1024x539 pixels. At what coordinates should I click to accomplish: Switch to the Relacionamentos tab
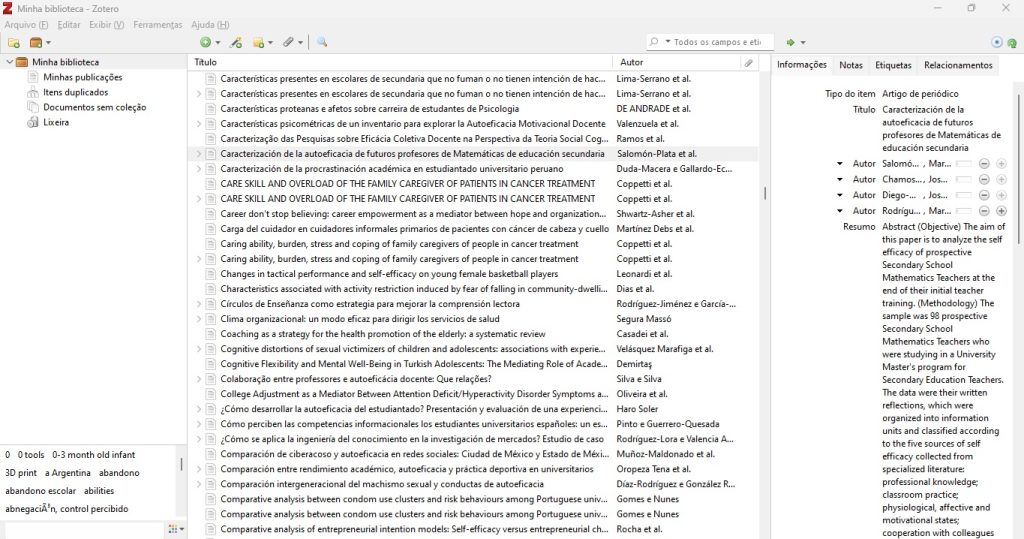point(958,65)
